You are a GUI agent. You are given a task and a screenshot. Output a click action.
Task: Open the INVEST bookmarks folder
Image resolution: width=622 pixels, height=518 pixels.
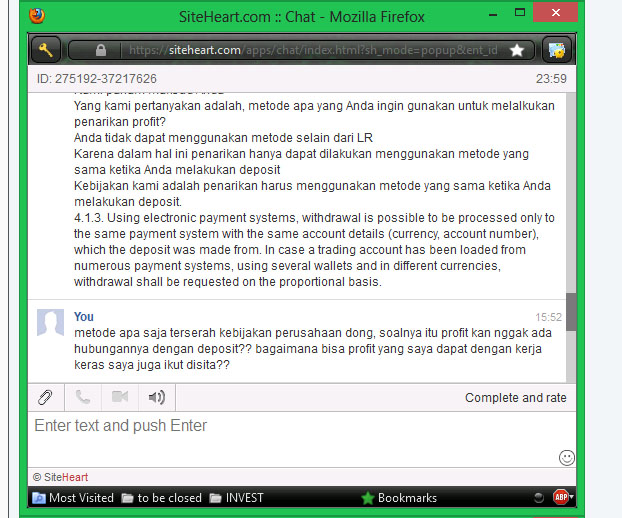coord(236,498)
